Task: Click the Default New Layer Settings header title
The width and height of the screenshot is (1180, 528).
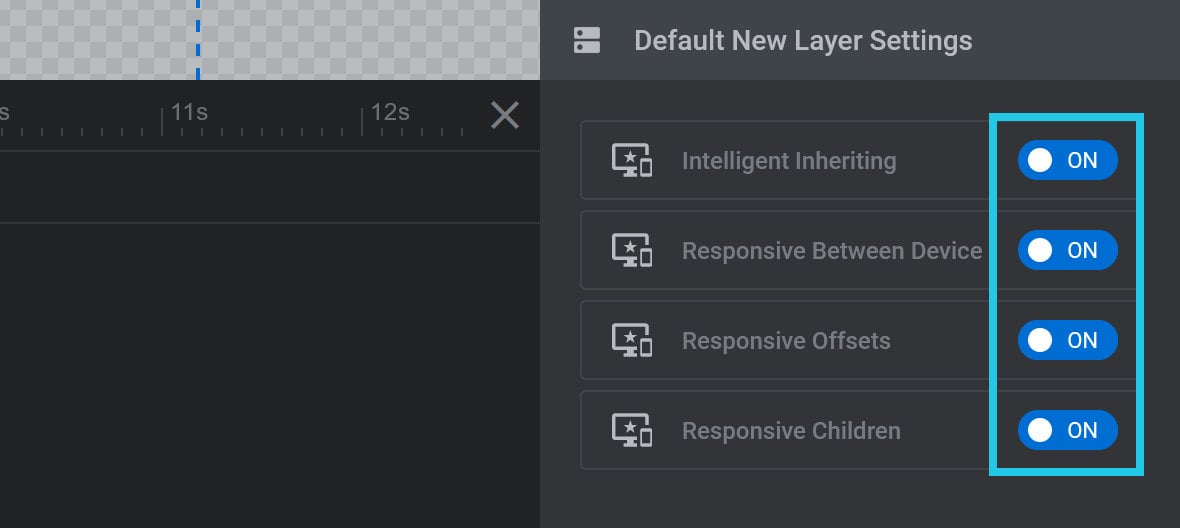Action: point(803,41)
